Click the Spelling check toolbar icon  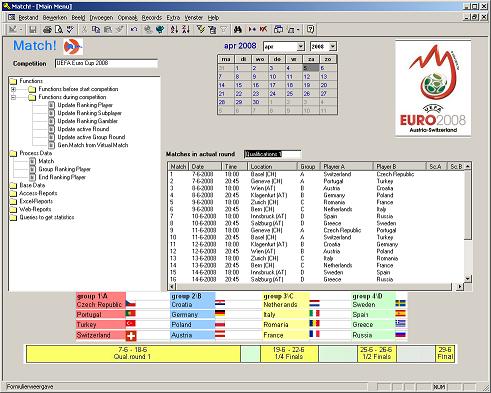point(70,30)
